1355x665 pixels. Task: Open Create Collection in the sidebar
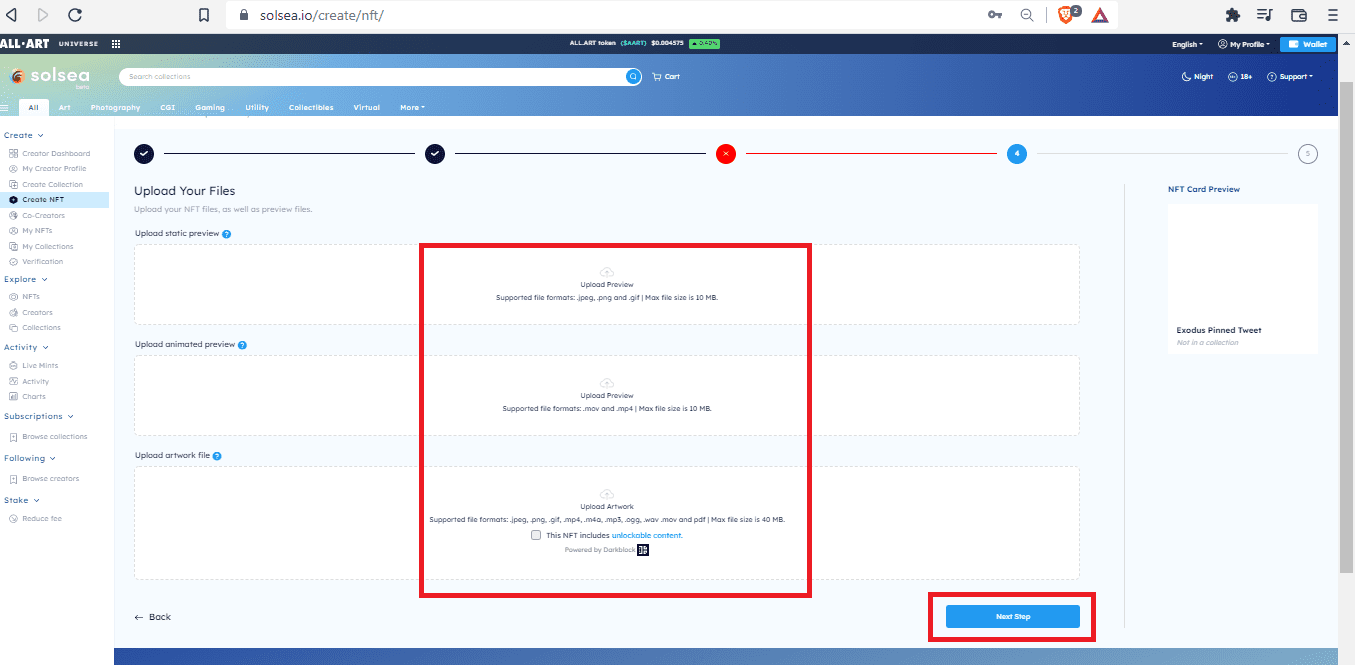(x=52, y=185)
